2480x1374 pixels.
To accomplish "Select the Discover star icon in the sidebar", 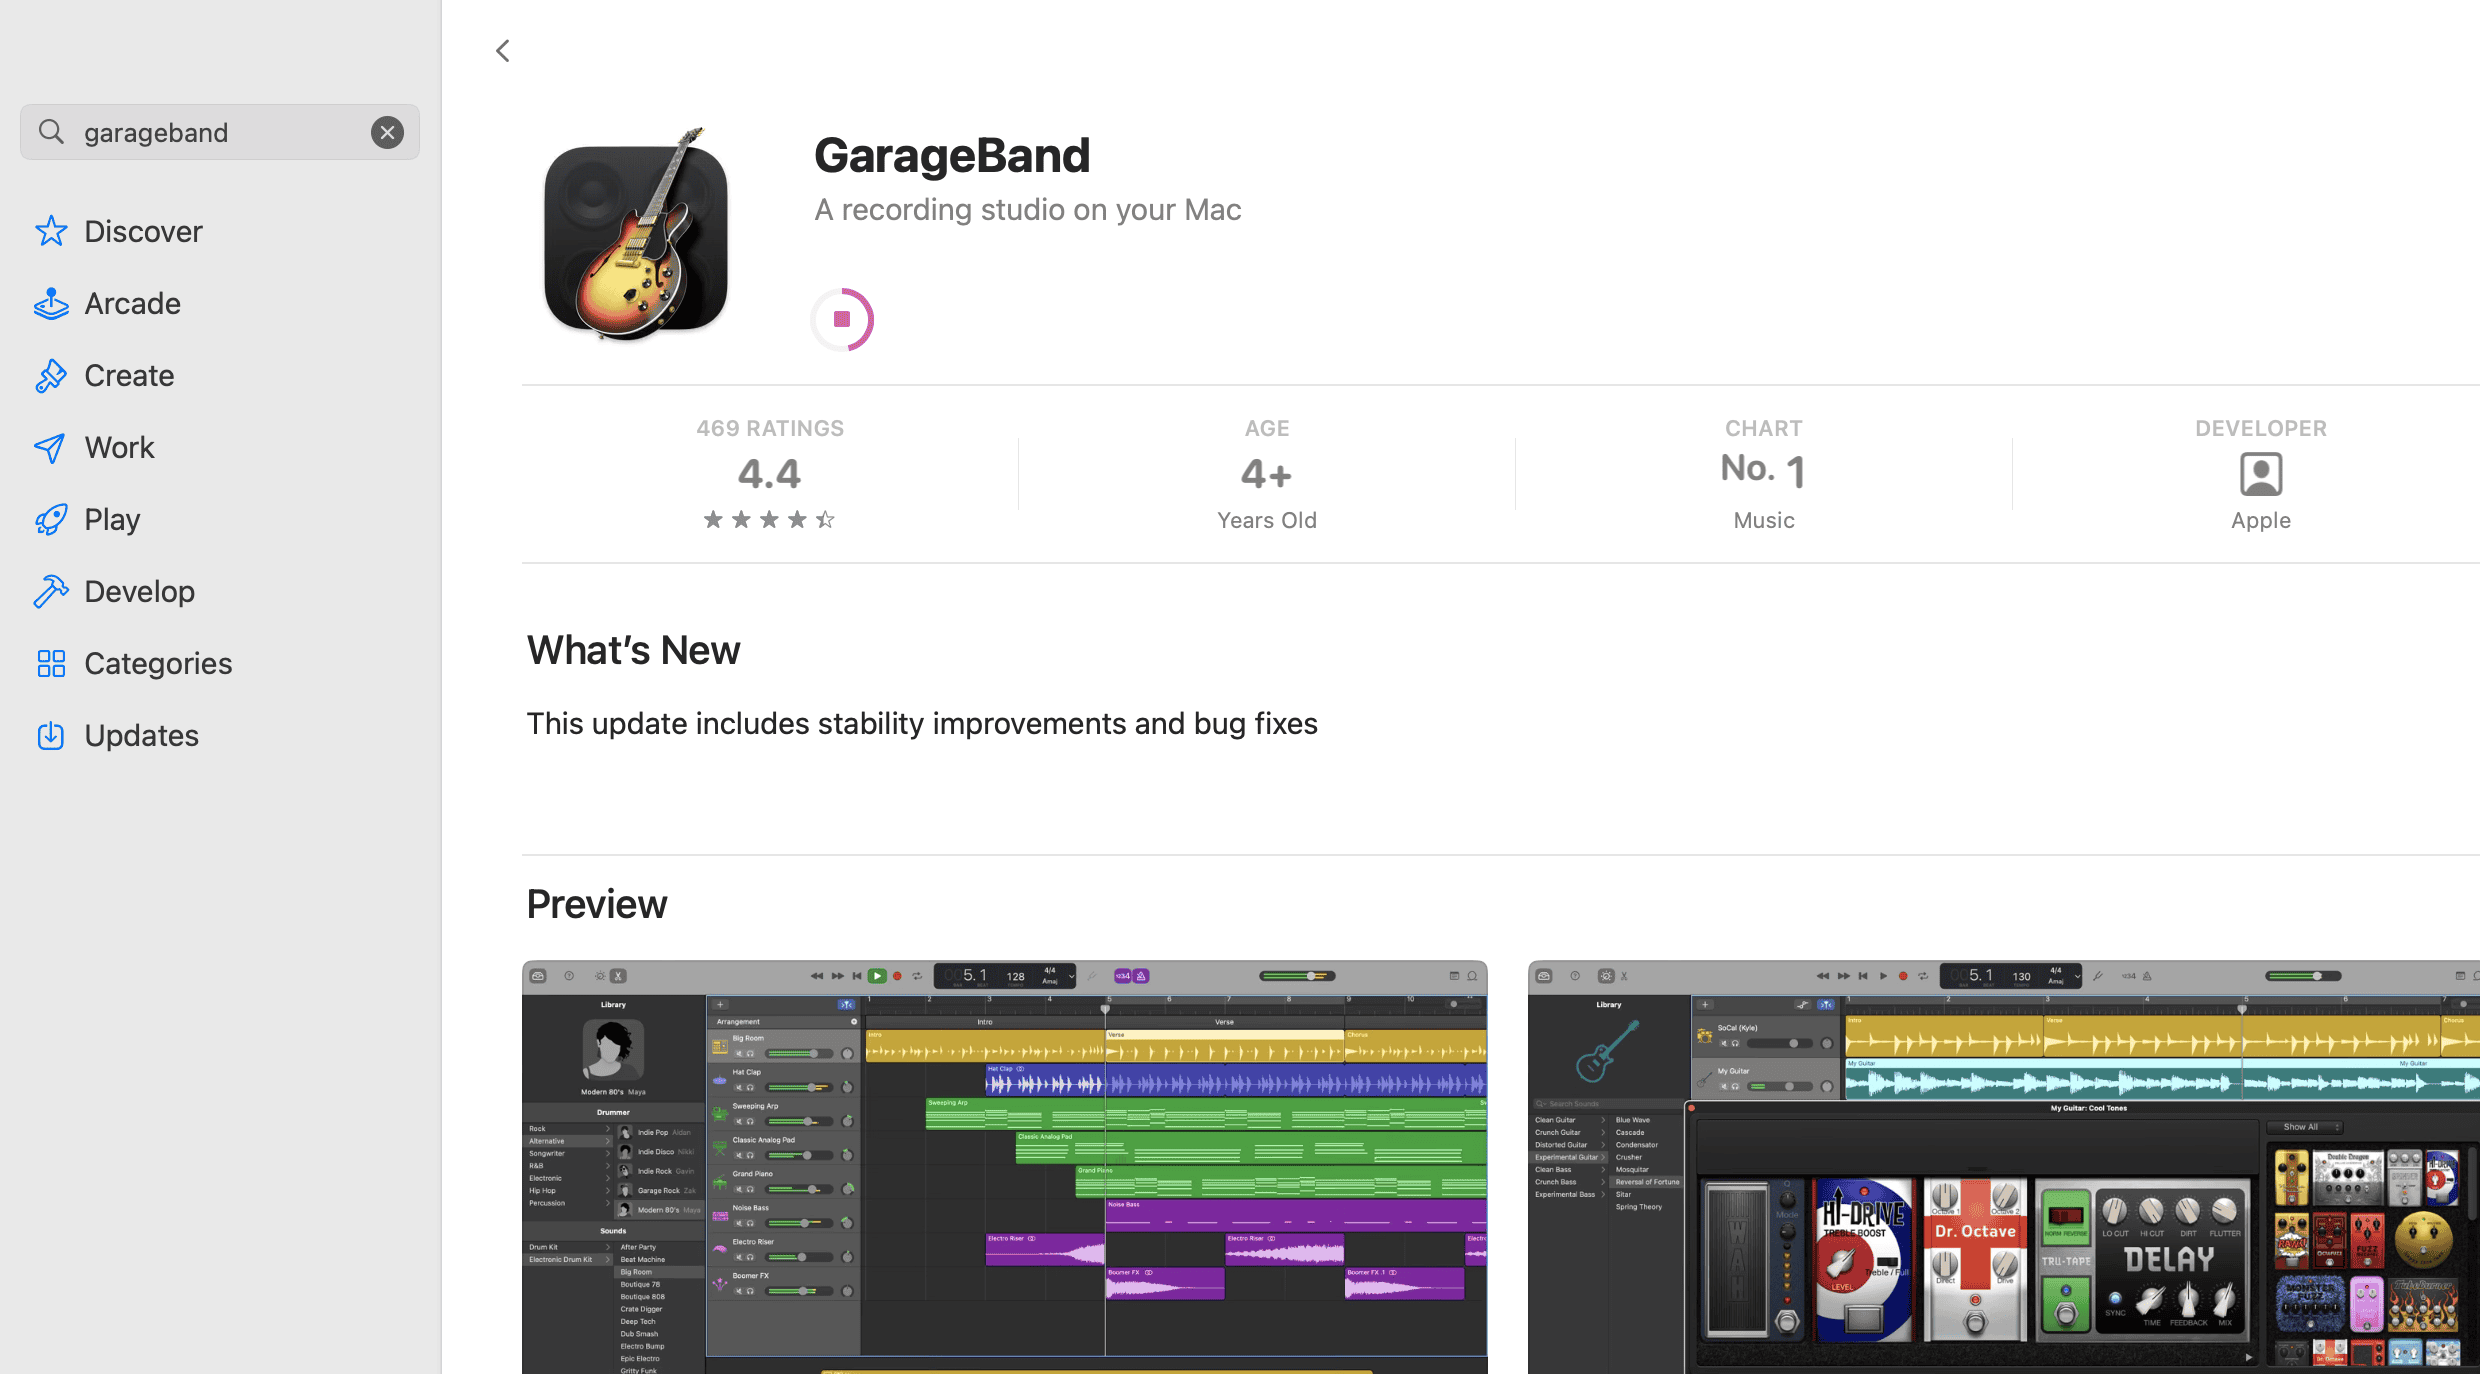I will tap(51, 230).
